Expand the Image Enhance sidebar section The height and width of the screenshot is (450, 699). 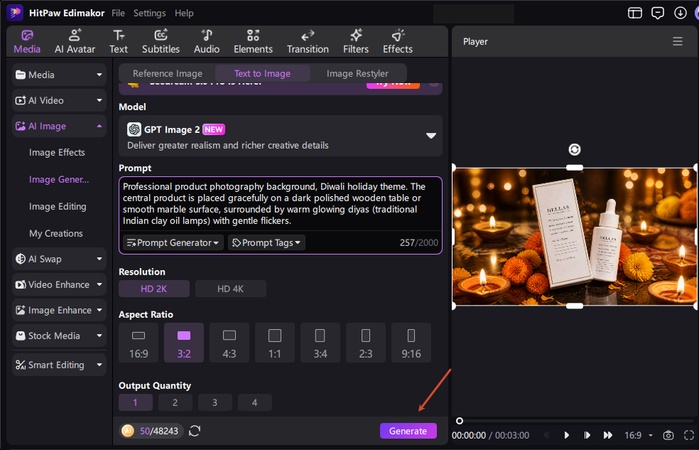tap(59, 310)
